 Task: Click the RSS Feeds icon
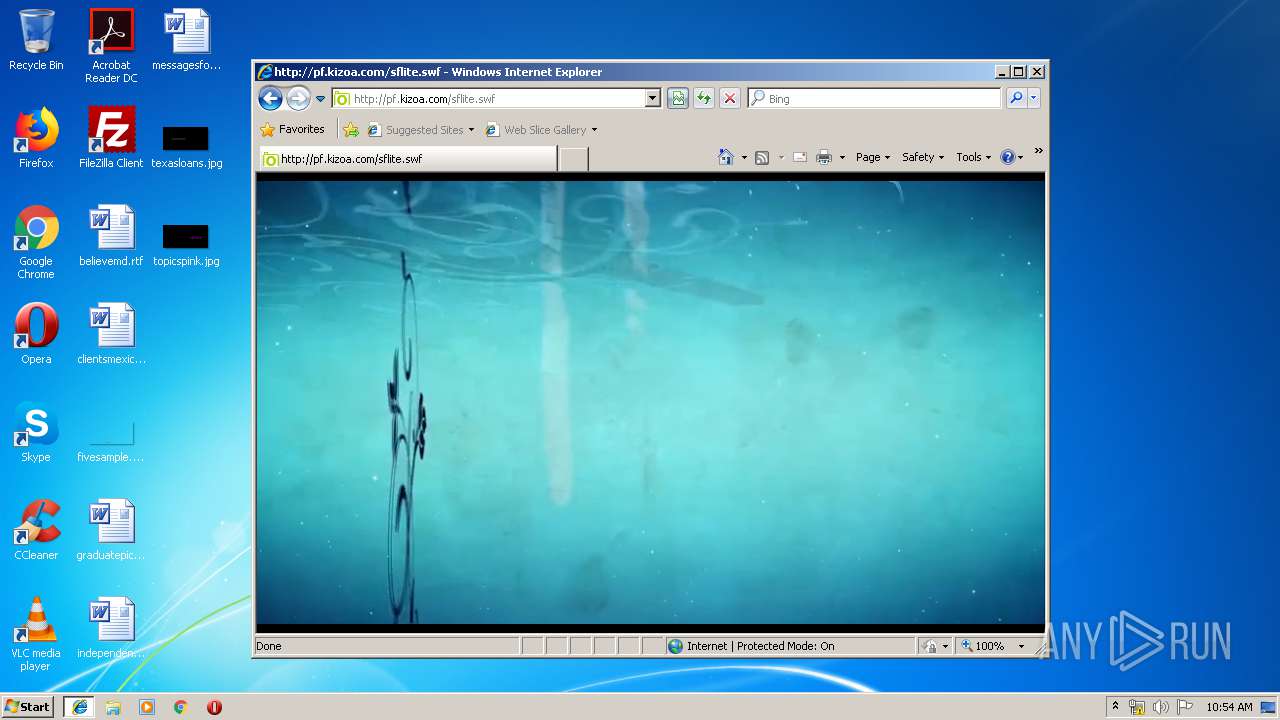pyautogui.click(x=762, y=157)
